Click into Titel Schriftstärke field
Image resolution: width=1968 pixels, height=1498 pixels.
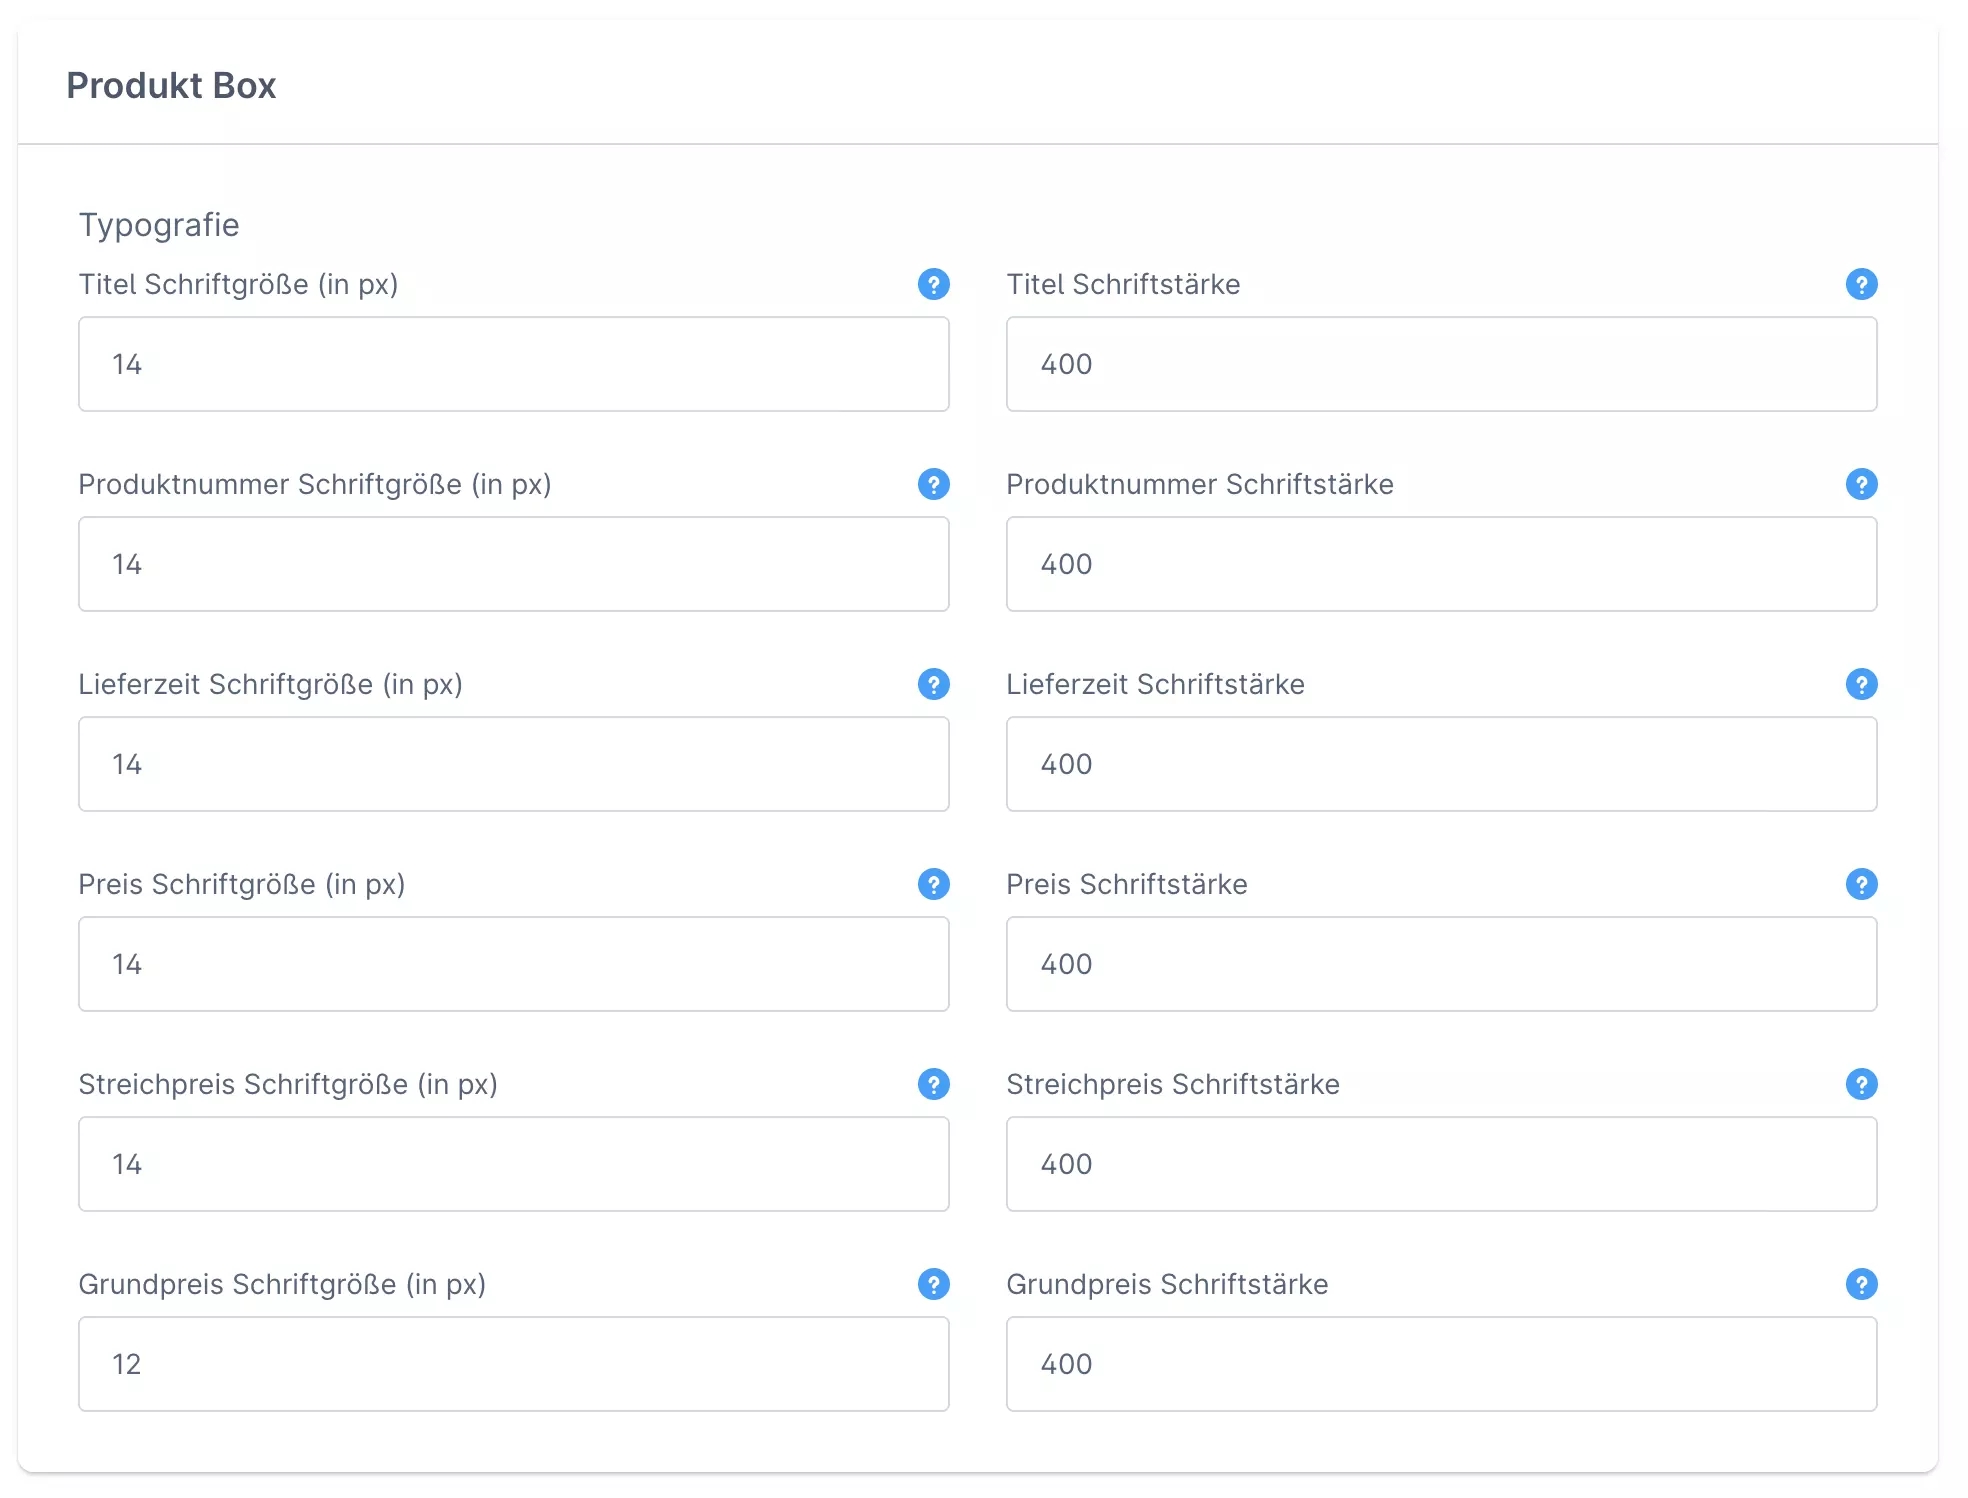click(1441, 364)
